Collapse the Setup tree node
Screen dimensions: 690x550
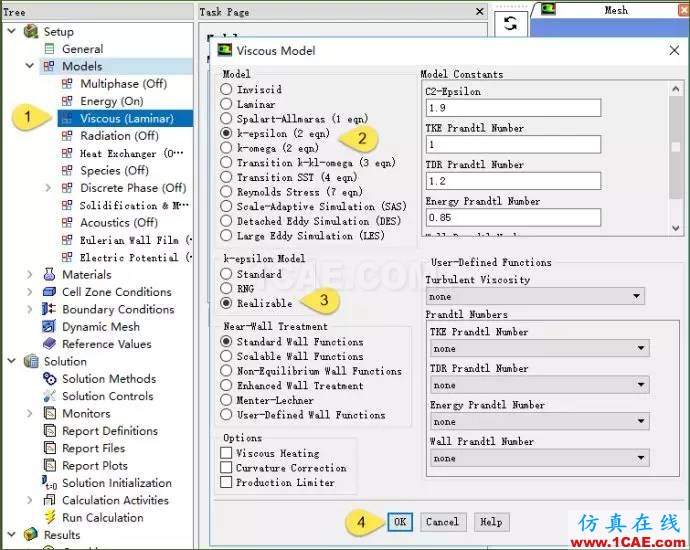coord(12,31)
